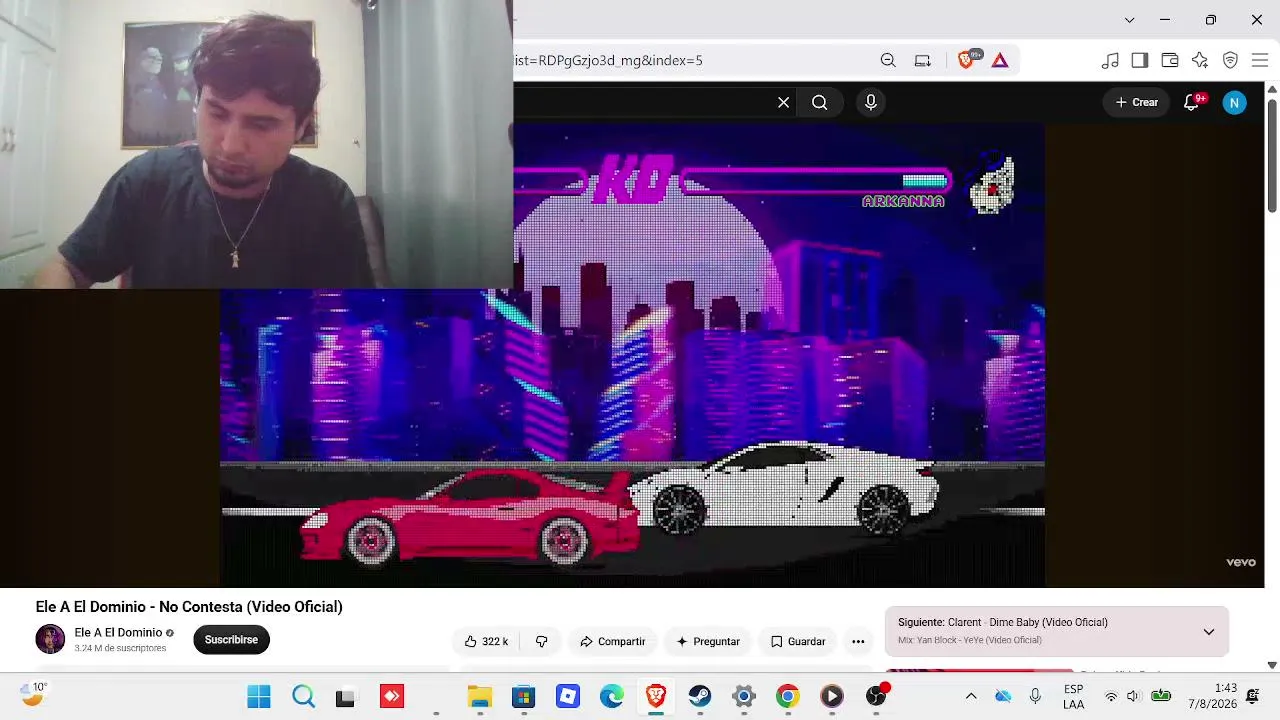
Task: Open Microsoft Edge from taskbar
Action: 612,696
